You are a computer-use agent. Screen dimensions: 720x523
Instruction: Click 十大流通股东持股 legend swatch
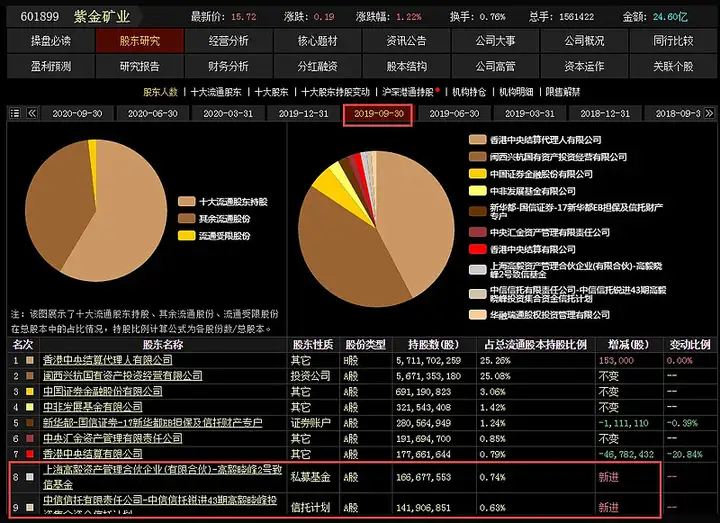(187, 202)
